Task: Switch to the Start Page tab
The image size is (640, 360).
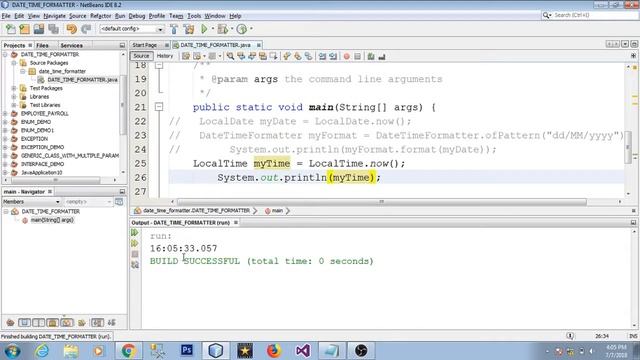Action: [144, 45]
